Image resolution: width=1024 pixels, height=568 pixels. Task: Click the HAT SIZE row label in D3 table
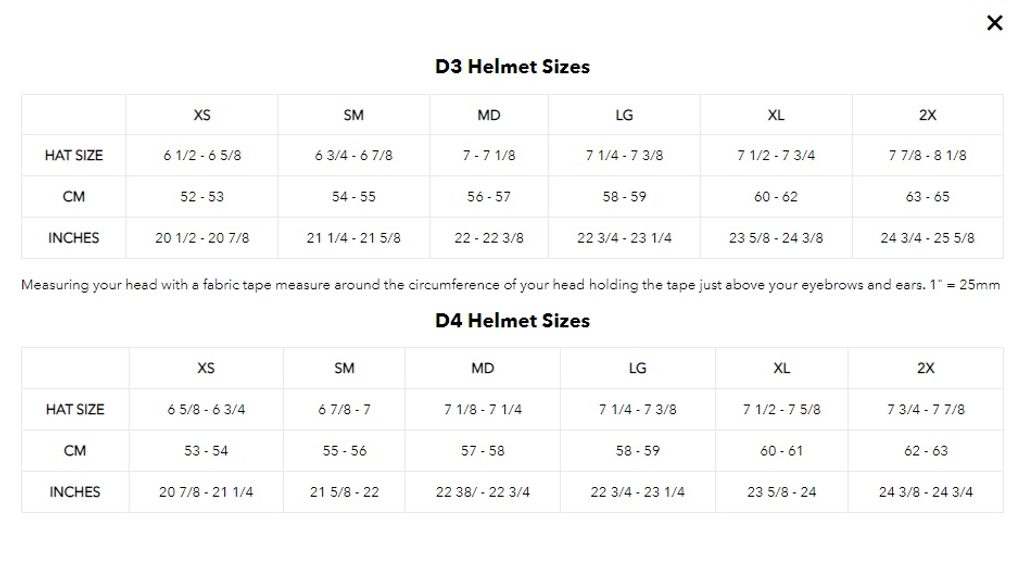click(x=74, y=156)
